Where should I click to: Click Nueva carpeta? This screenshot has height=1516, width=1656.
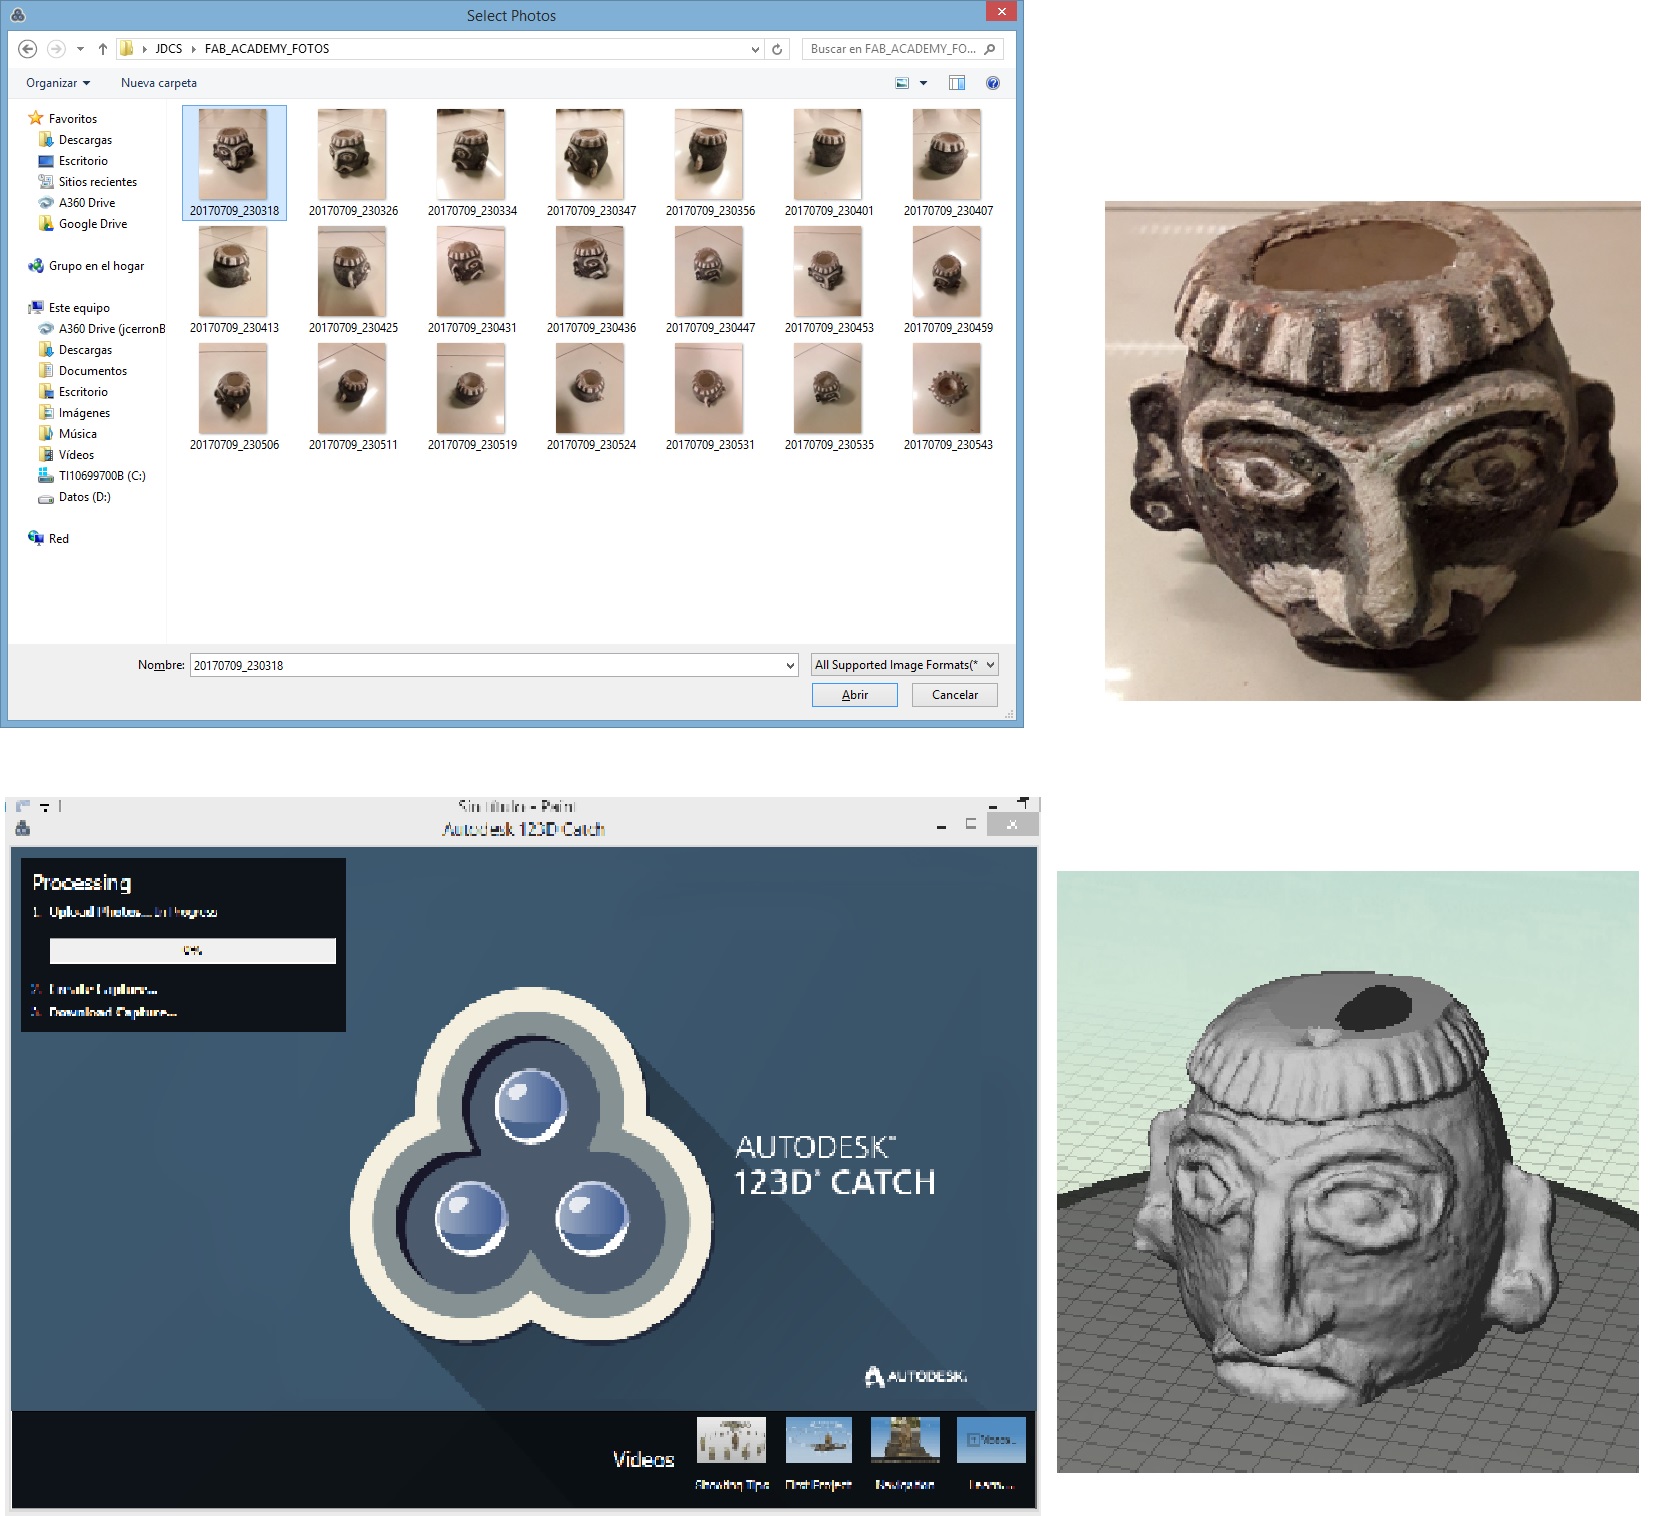tap(159, 83)
